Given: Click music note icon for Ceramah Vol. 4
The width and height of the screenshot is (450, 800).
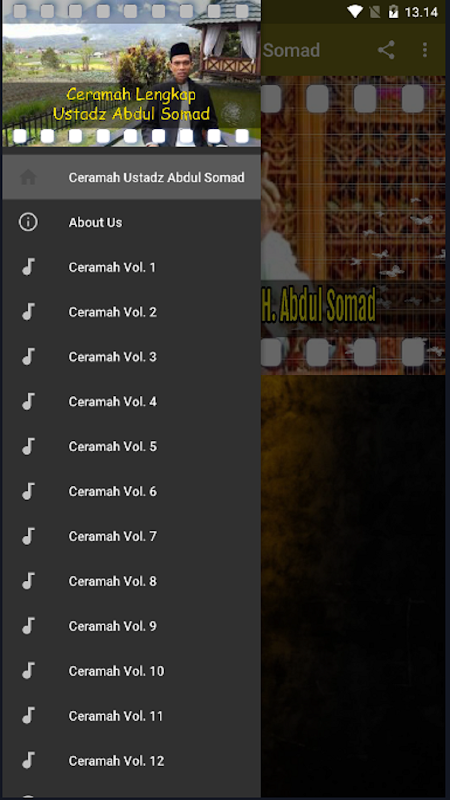Looking at the screenshot, I should click(x=28, y=402).
